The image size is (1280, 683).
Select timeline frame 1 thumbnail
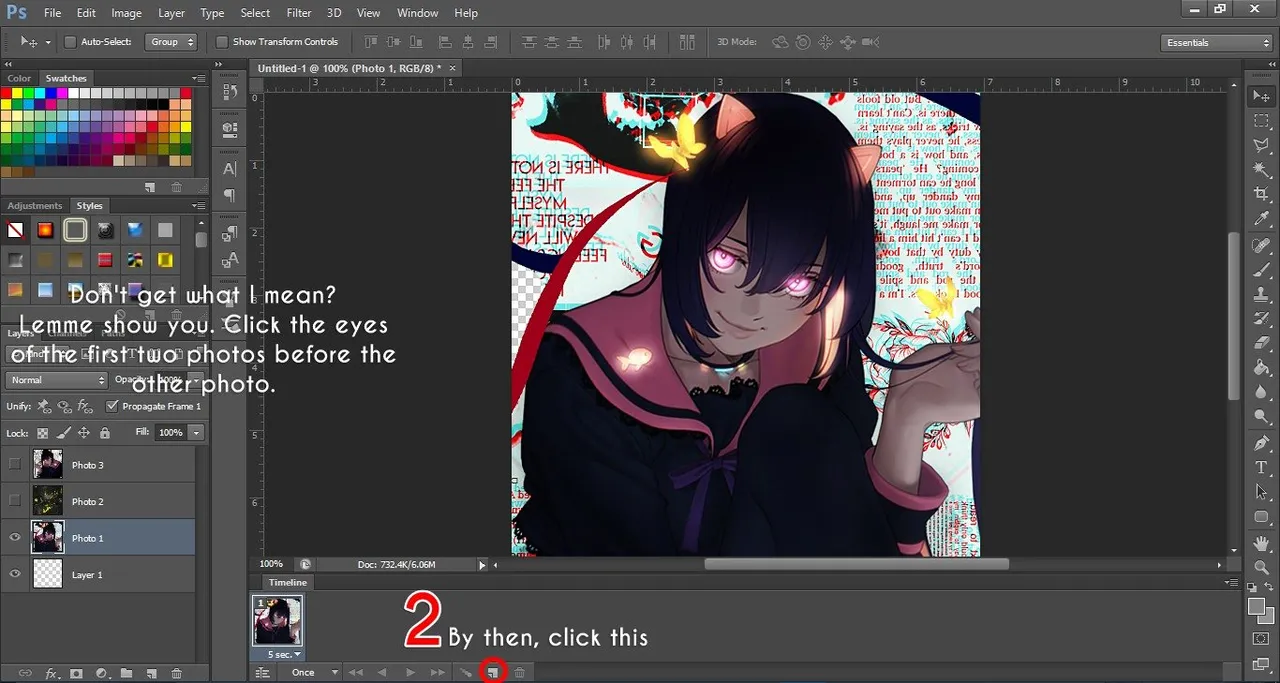click(278, 621)
